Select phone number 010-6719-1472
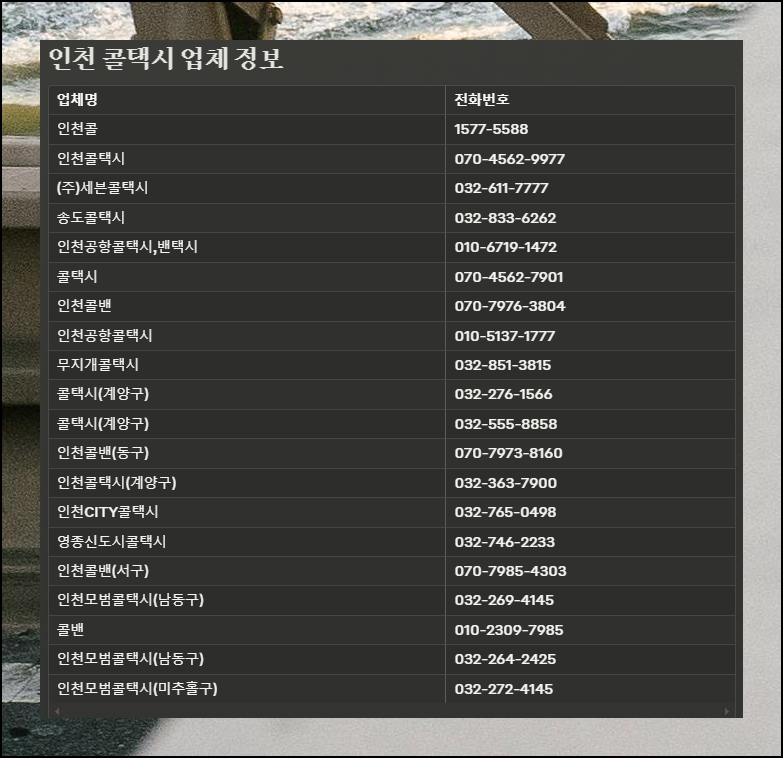This screenshot has width=783, height=758. (x=505, y=247)
